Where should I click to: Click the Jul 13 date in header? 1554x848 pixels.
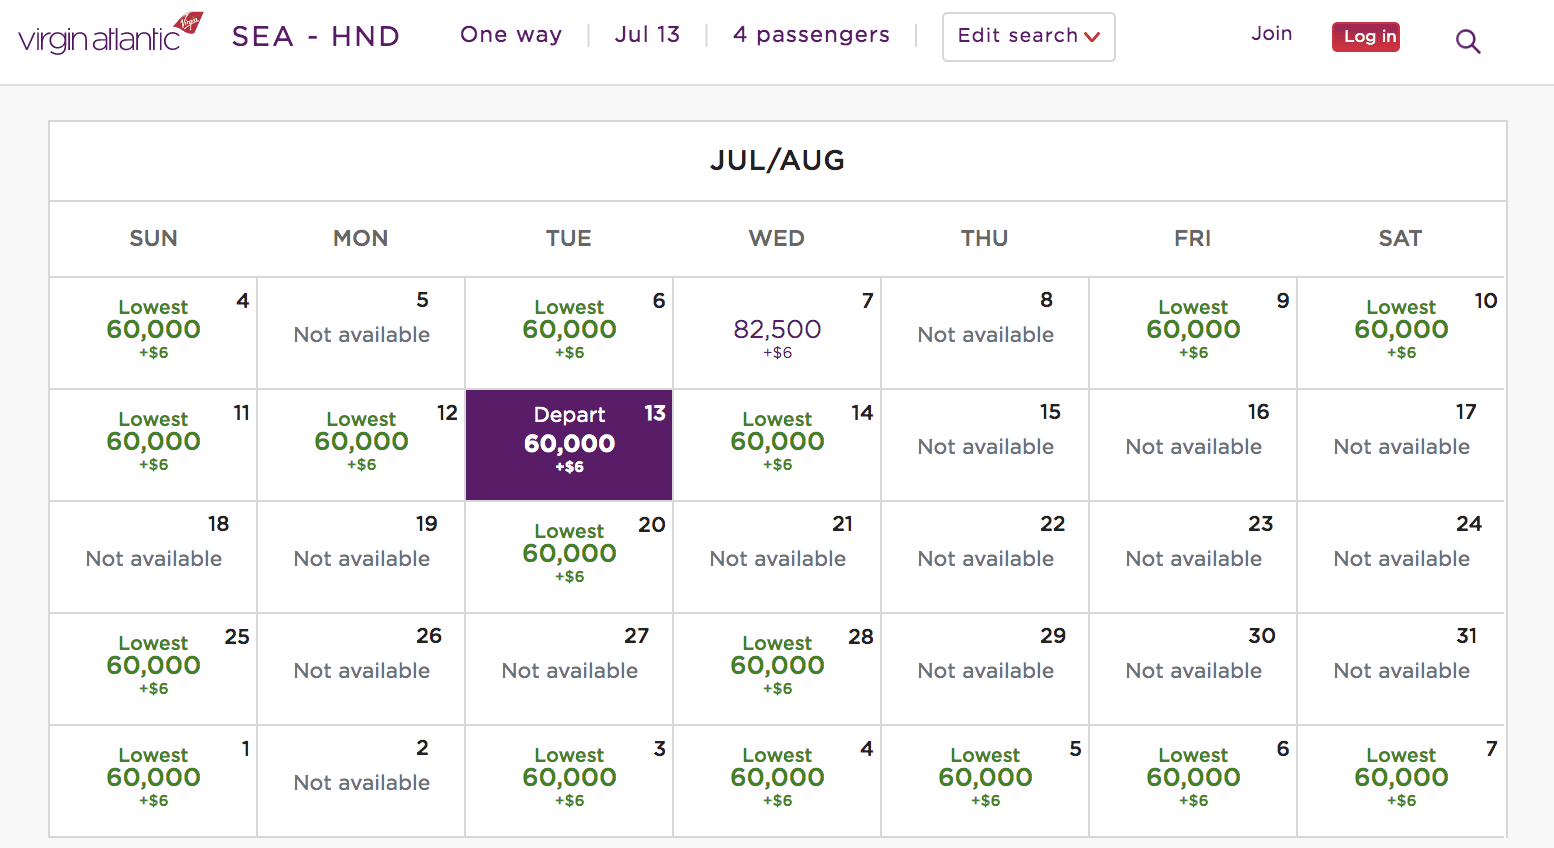pos(647,34)
